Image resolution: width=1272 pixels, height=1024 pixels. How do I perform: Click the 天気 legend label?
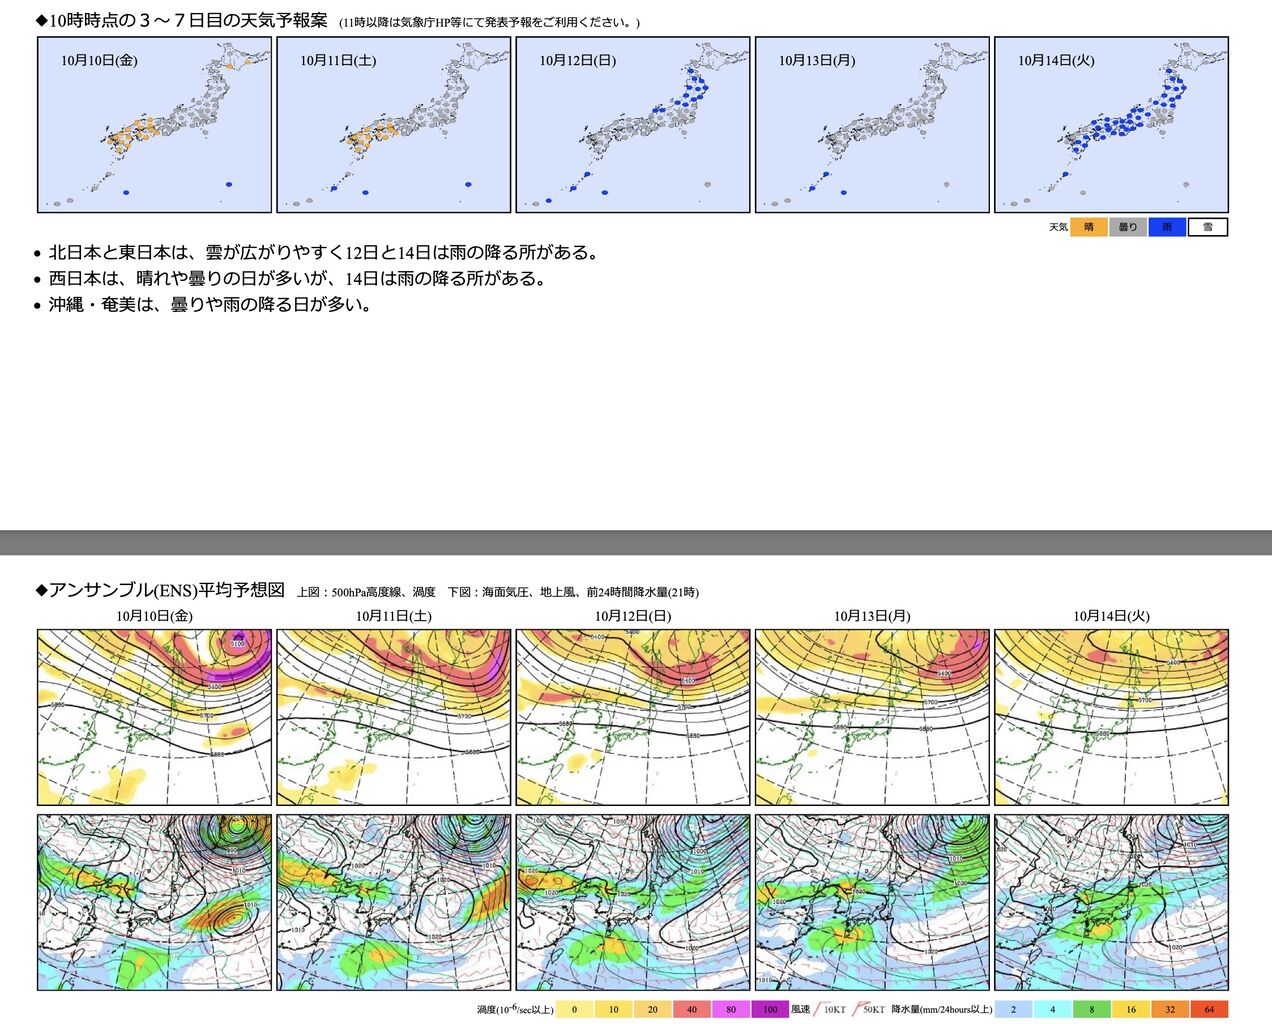(x=1058, y=227)
